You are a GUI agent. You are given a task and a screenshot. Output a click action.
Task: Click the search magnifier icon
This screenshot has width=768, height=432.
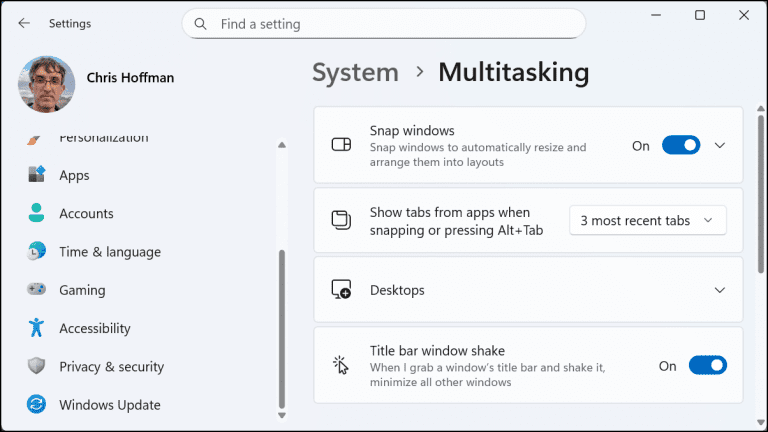pos(201,24)
